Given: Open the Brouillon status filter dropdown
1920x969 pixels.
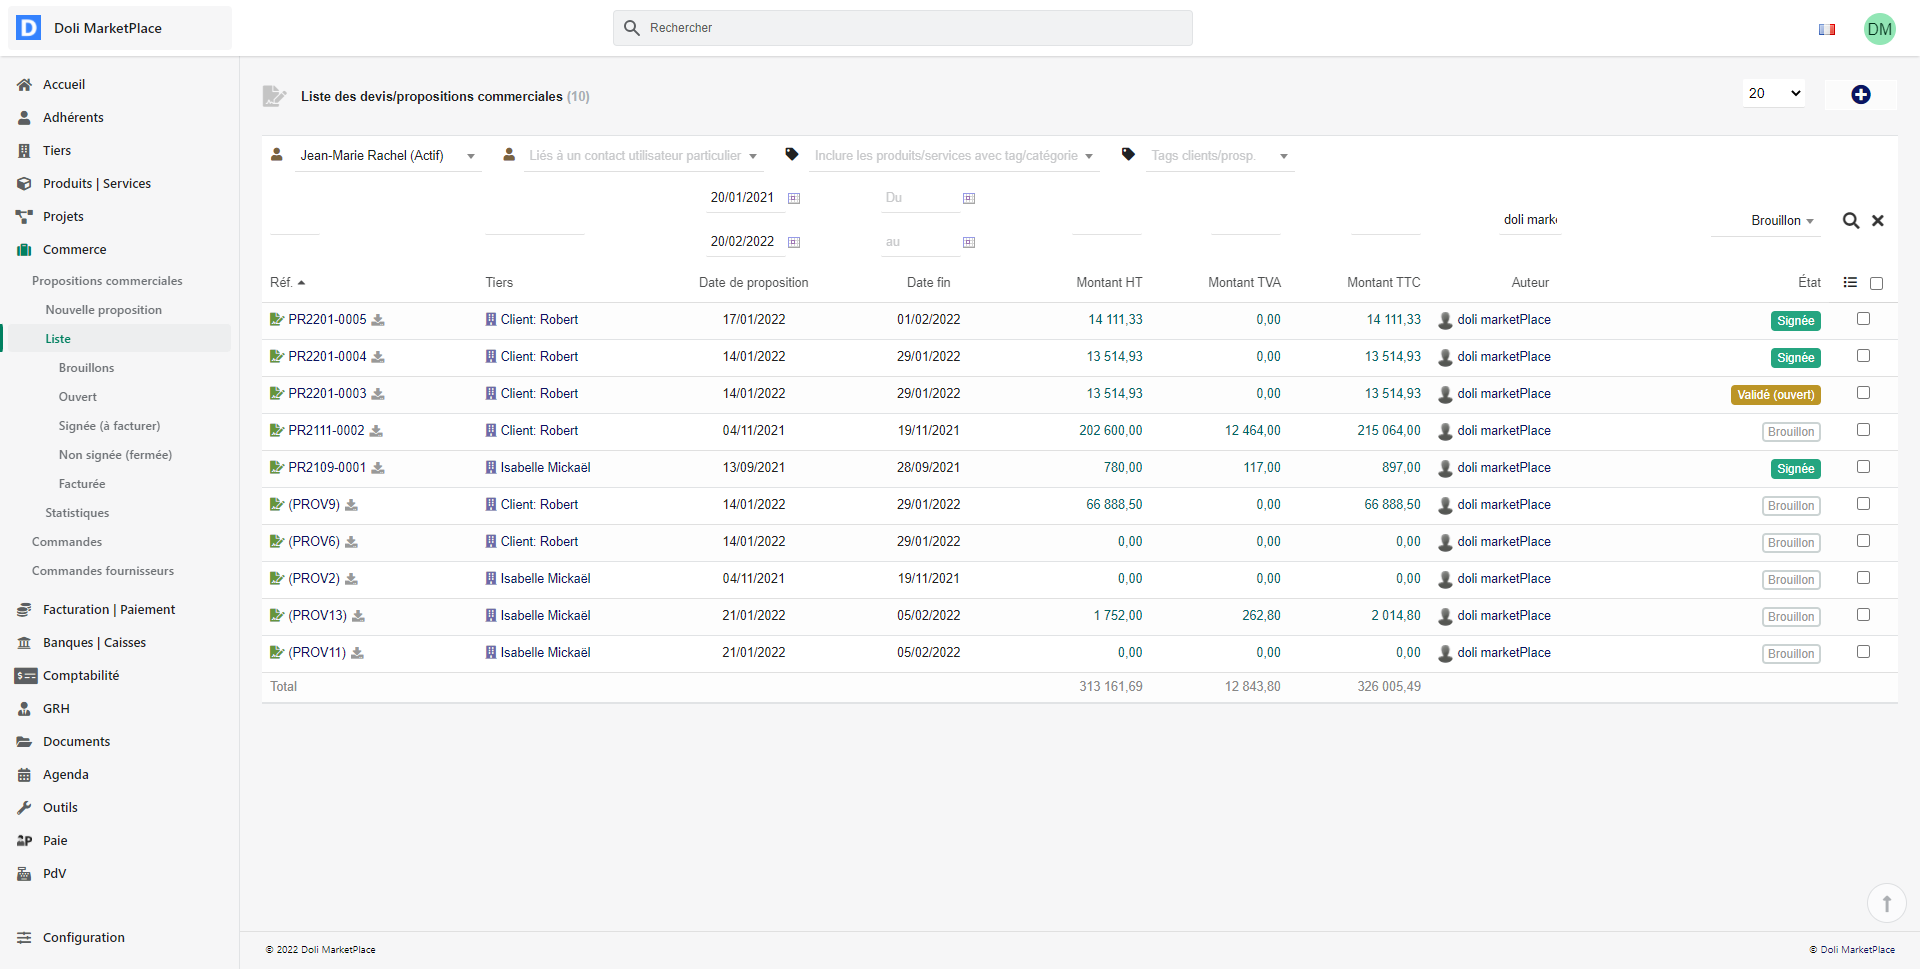Looking at the screenshot, I should tap(1781, 221).
